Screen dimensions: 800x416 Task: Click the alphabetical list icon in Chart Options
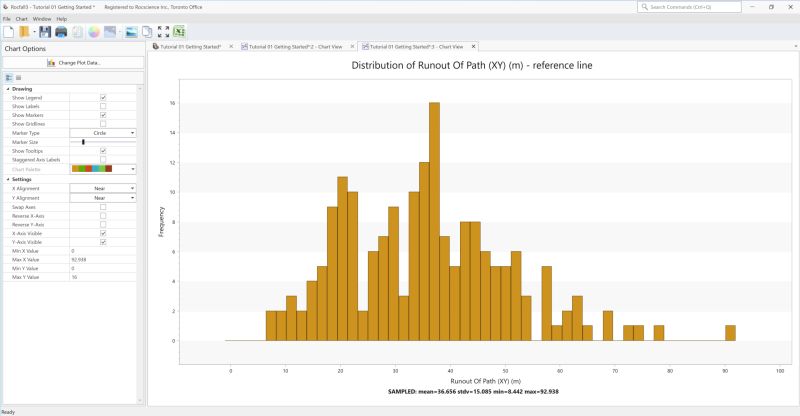click(x=18, y=78)
